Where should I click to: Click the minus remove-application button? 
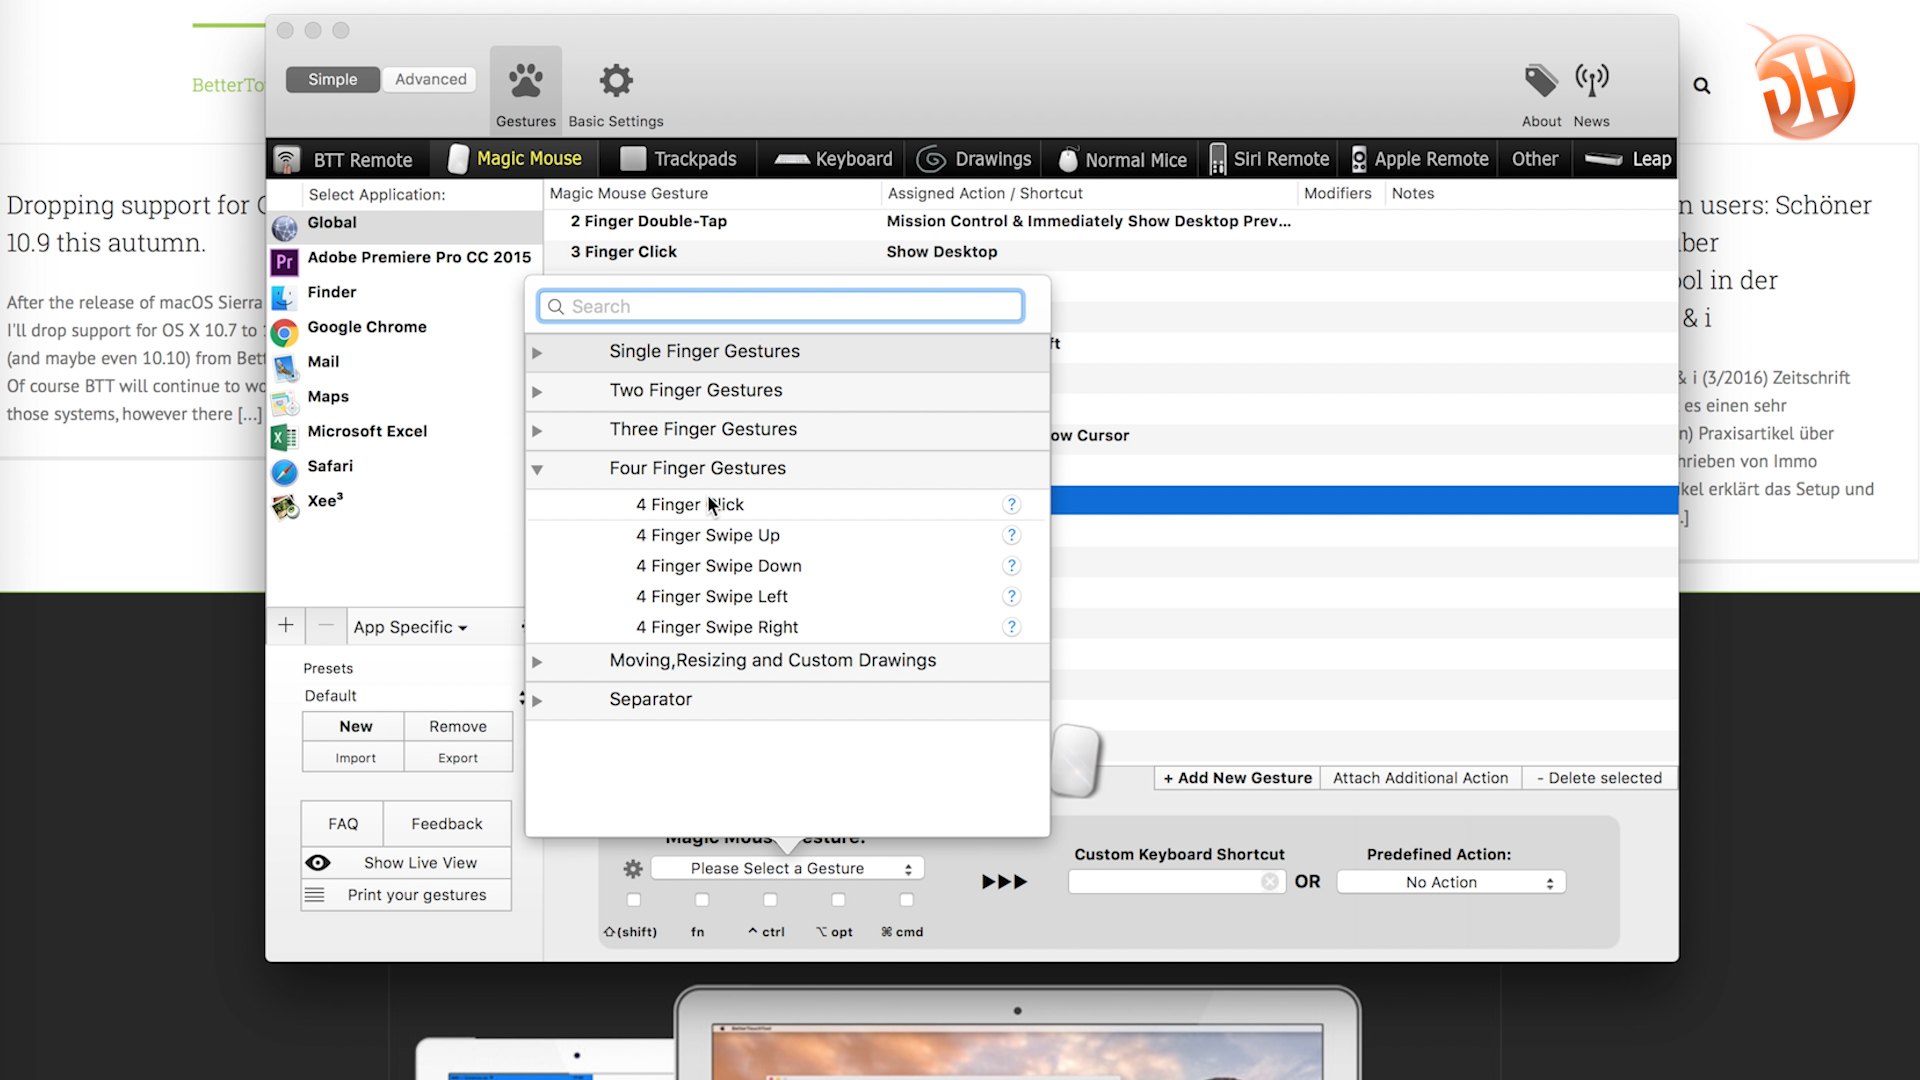[326, 626]
